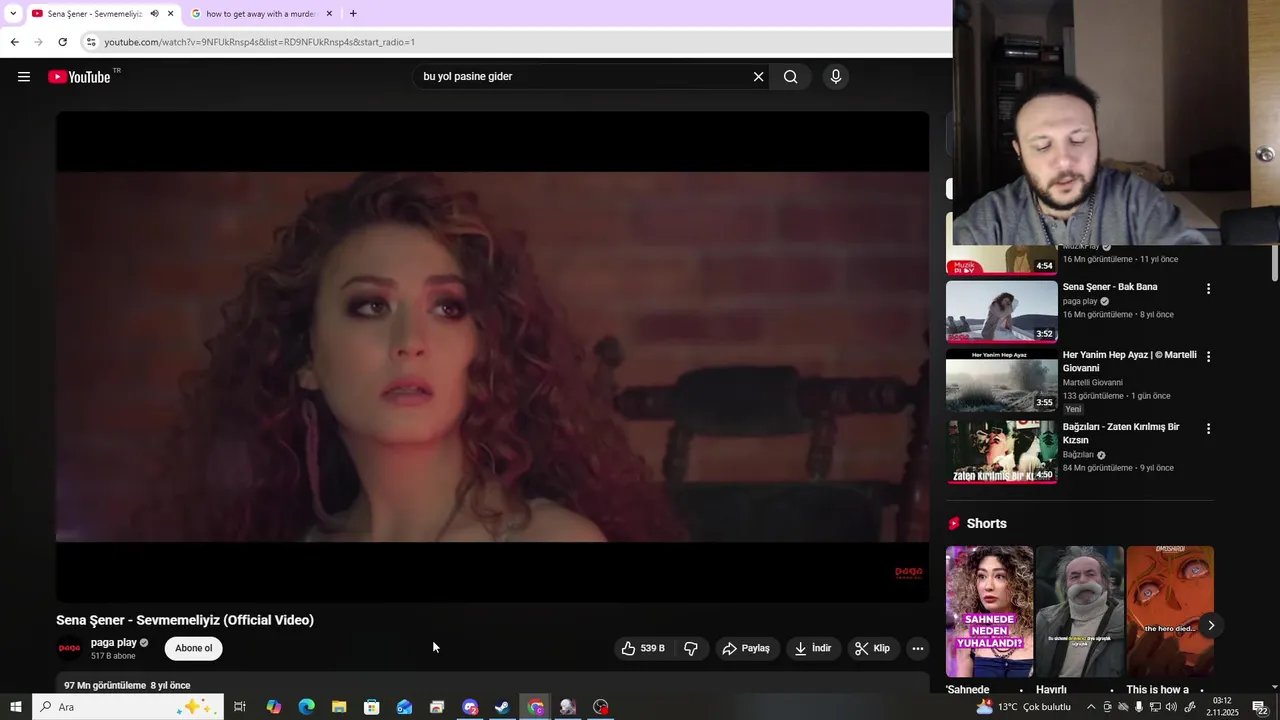
Task: Reload the YouTube page
Action: coord(62,42)
